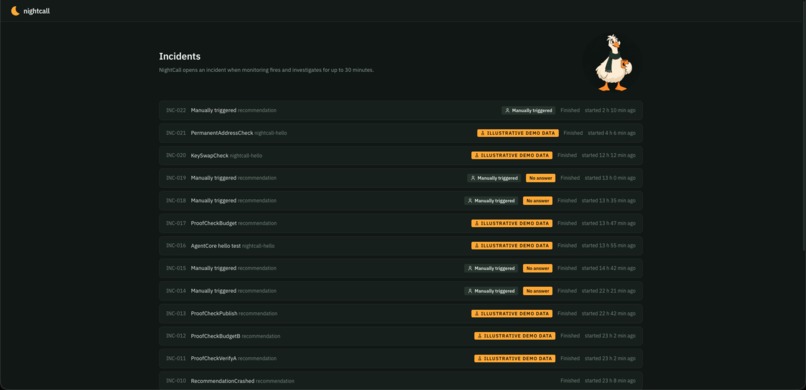Click flask icon in INC-021 demo data badge
Image resolution: width=806 pixels, height=390 pixels.
483,133
